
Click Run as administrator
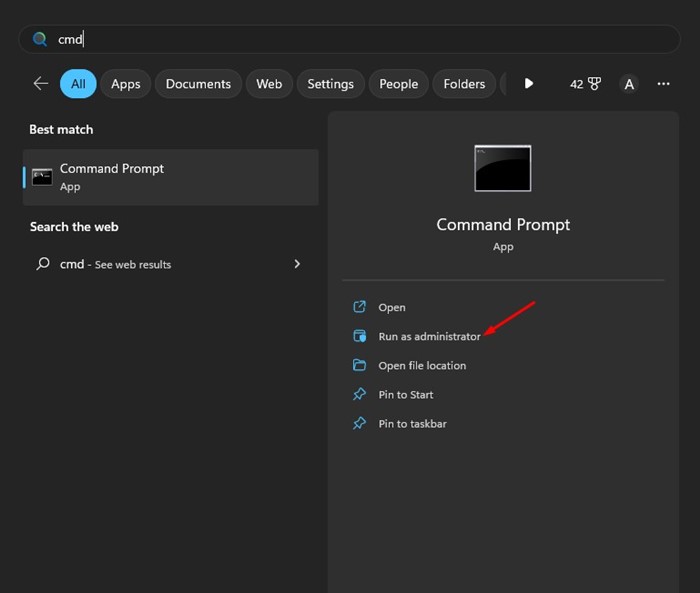(x=429, y=337)
